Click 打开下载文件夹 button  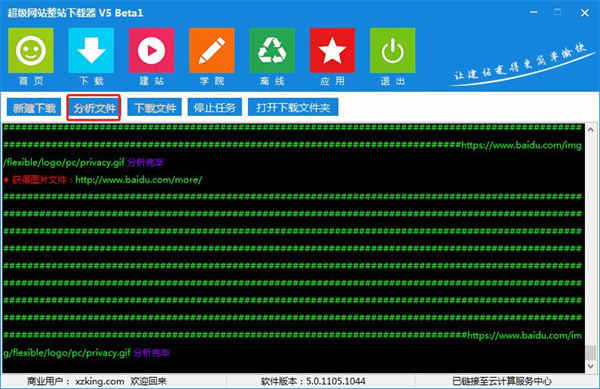pos(293,107)
